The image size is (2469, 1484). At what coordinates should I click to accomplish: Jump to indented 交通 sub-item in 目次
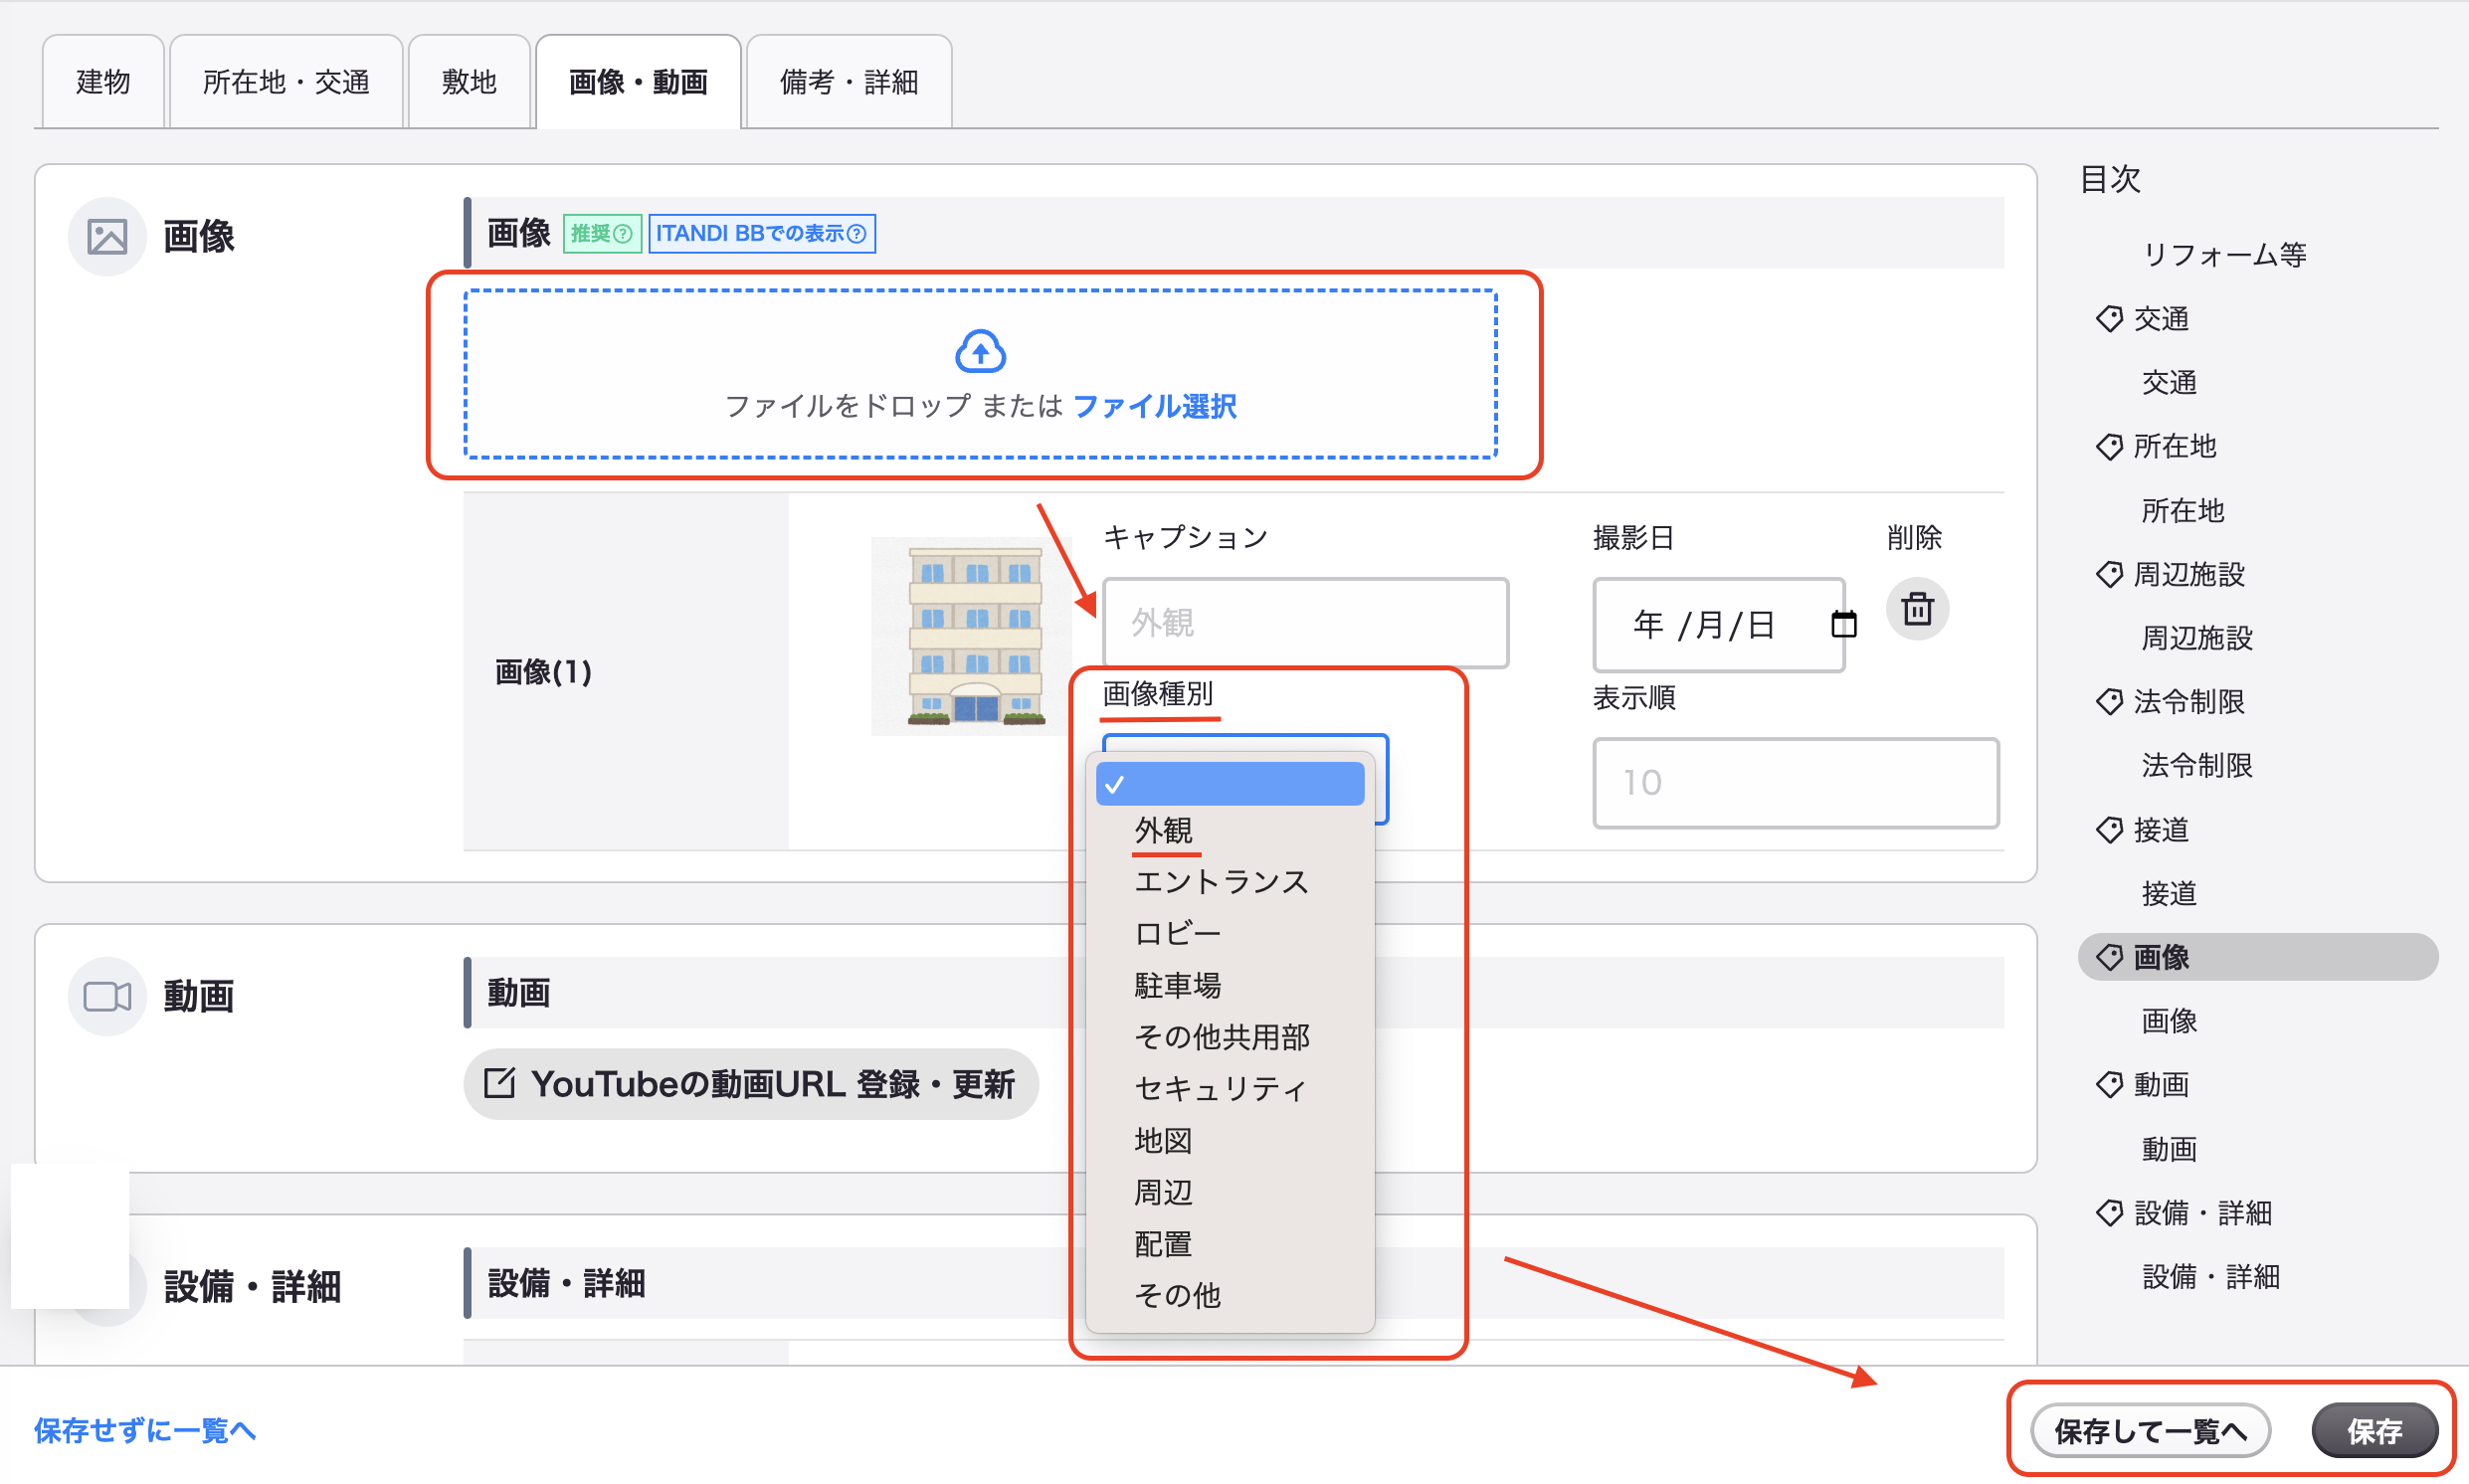point(2168,383)
